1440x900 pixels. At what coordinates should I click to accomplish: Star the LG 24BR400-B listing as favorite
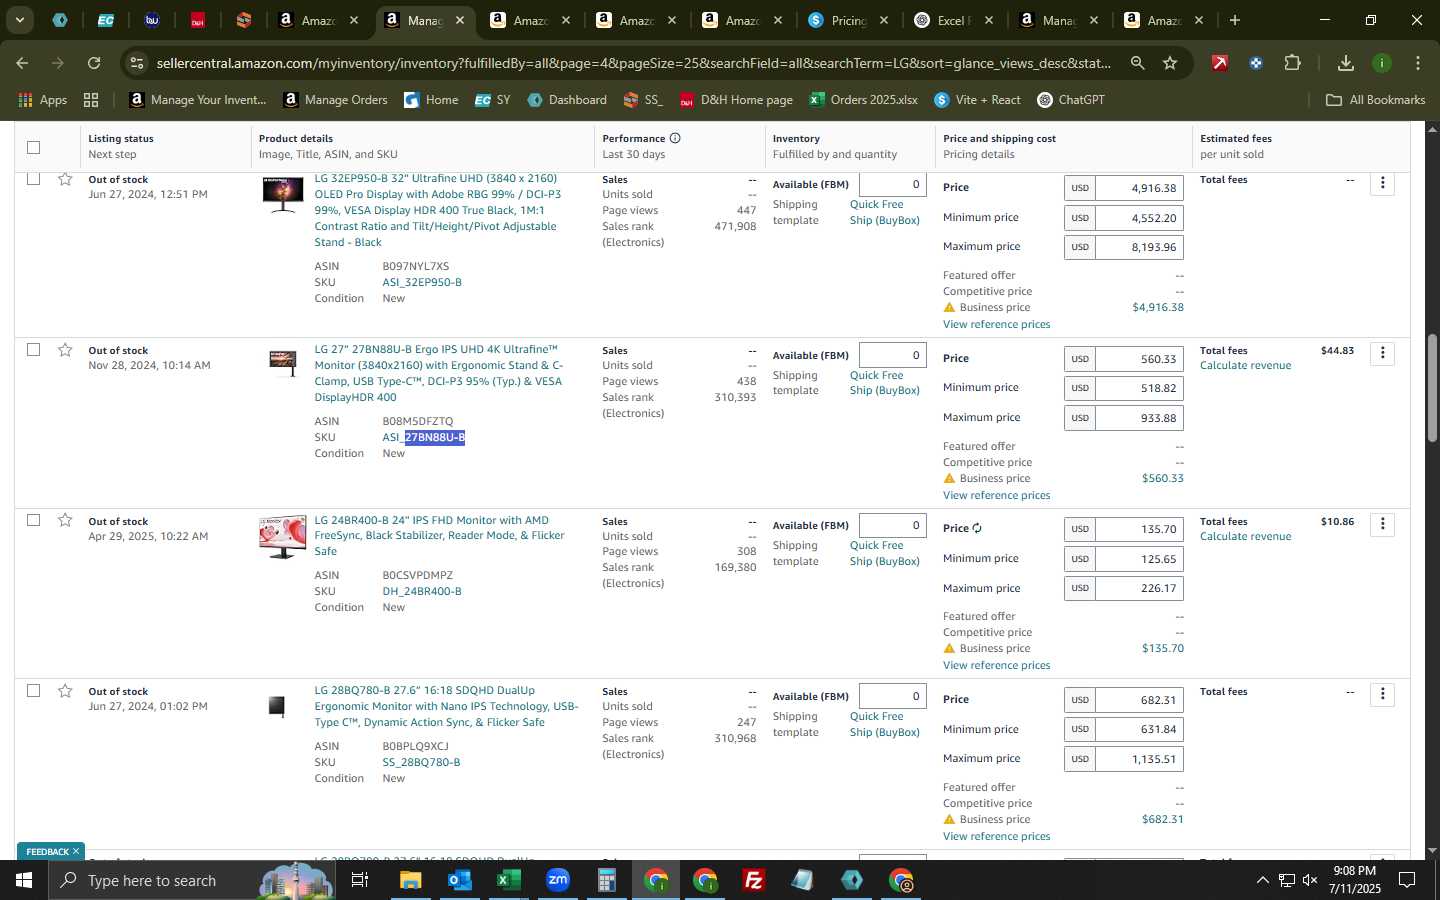[65, 520]
